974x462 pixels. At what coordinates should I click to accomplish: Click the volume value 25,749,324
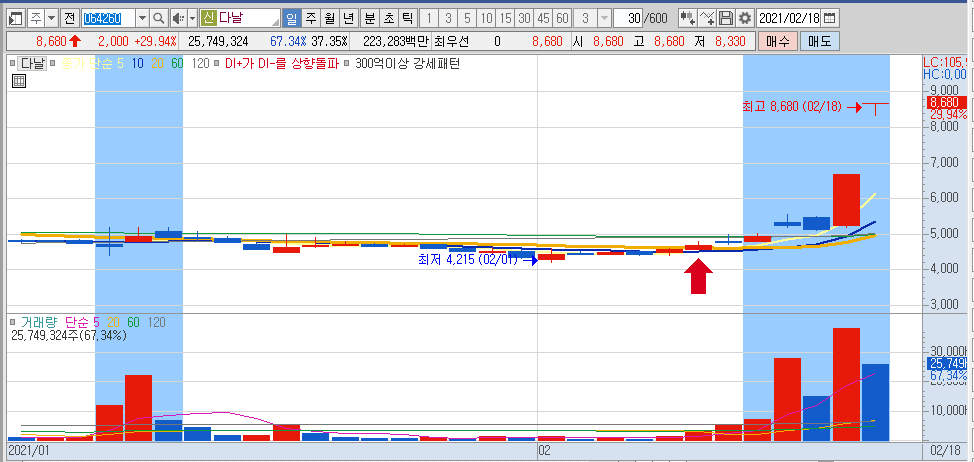(218, 42)
